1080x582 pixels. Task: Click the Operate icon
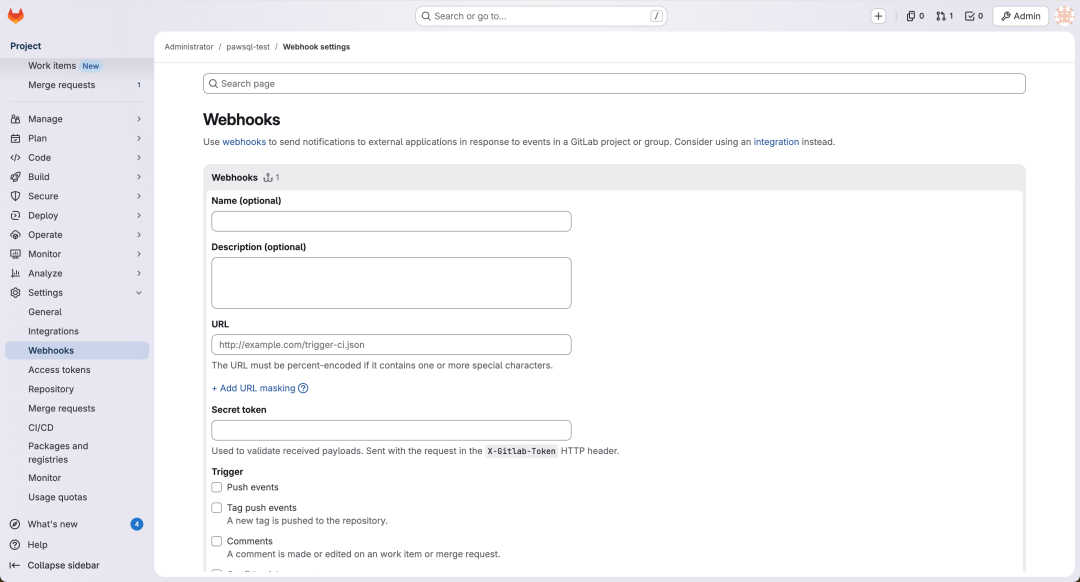pyautogui.click(x=15, y=235)
